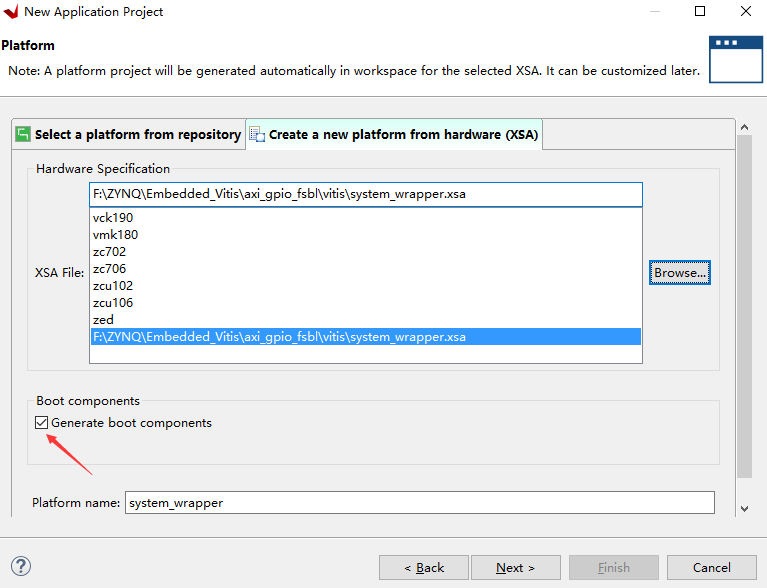Select vmk180 from the XSA list
This screenshot has width=767, height=588.
pos(366,235)
